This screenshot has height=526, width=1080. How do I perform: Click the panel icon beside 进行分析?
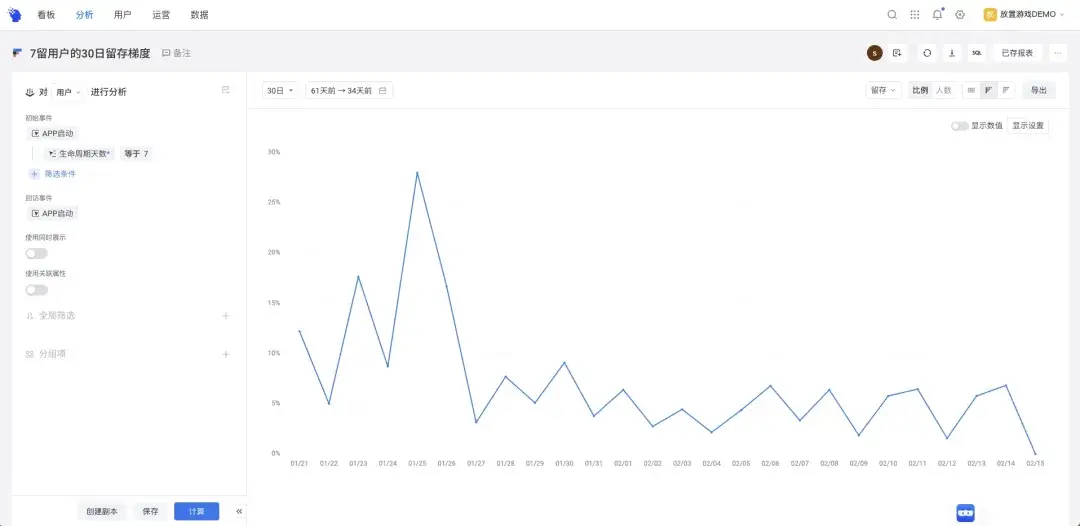(x=225, y=90)
